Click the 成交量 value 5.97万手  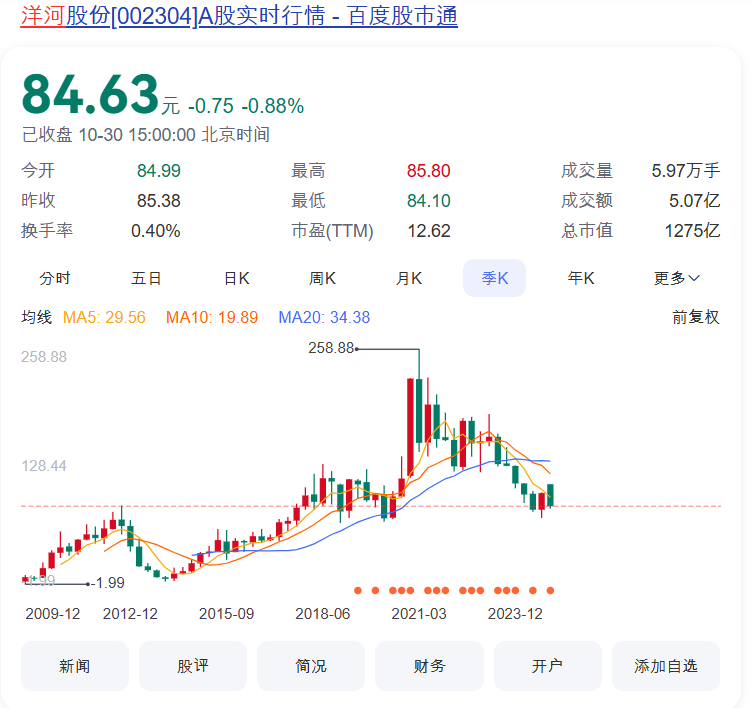(686, 171)
